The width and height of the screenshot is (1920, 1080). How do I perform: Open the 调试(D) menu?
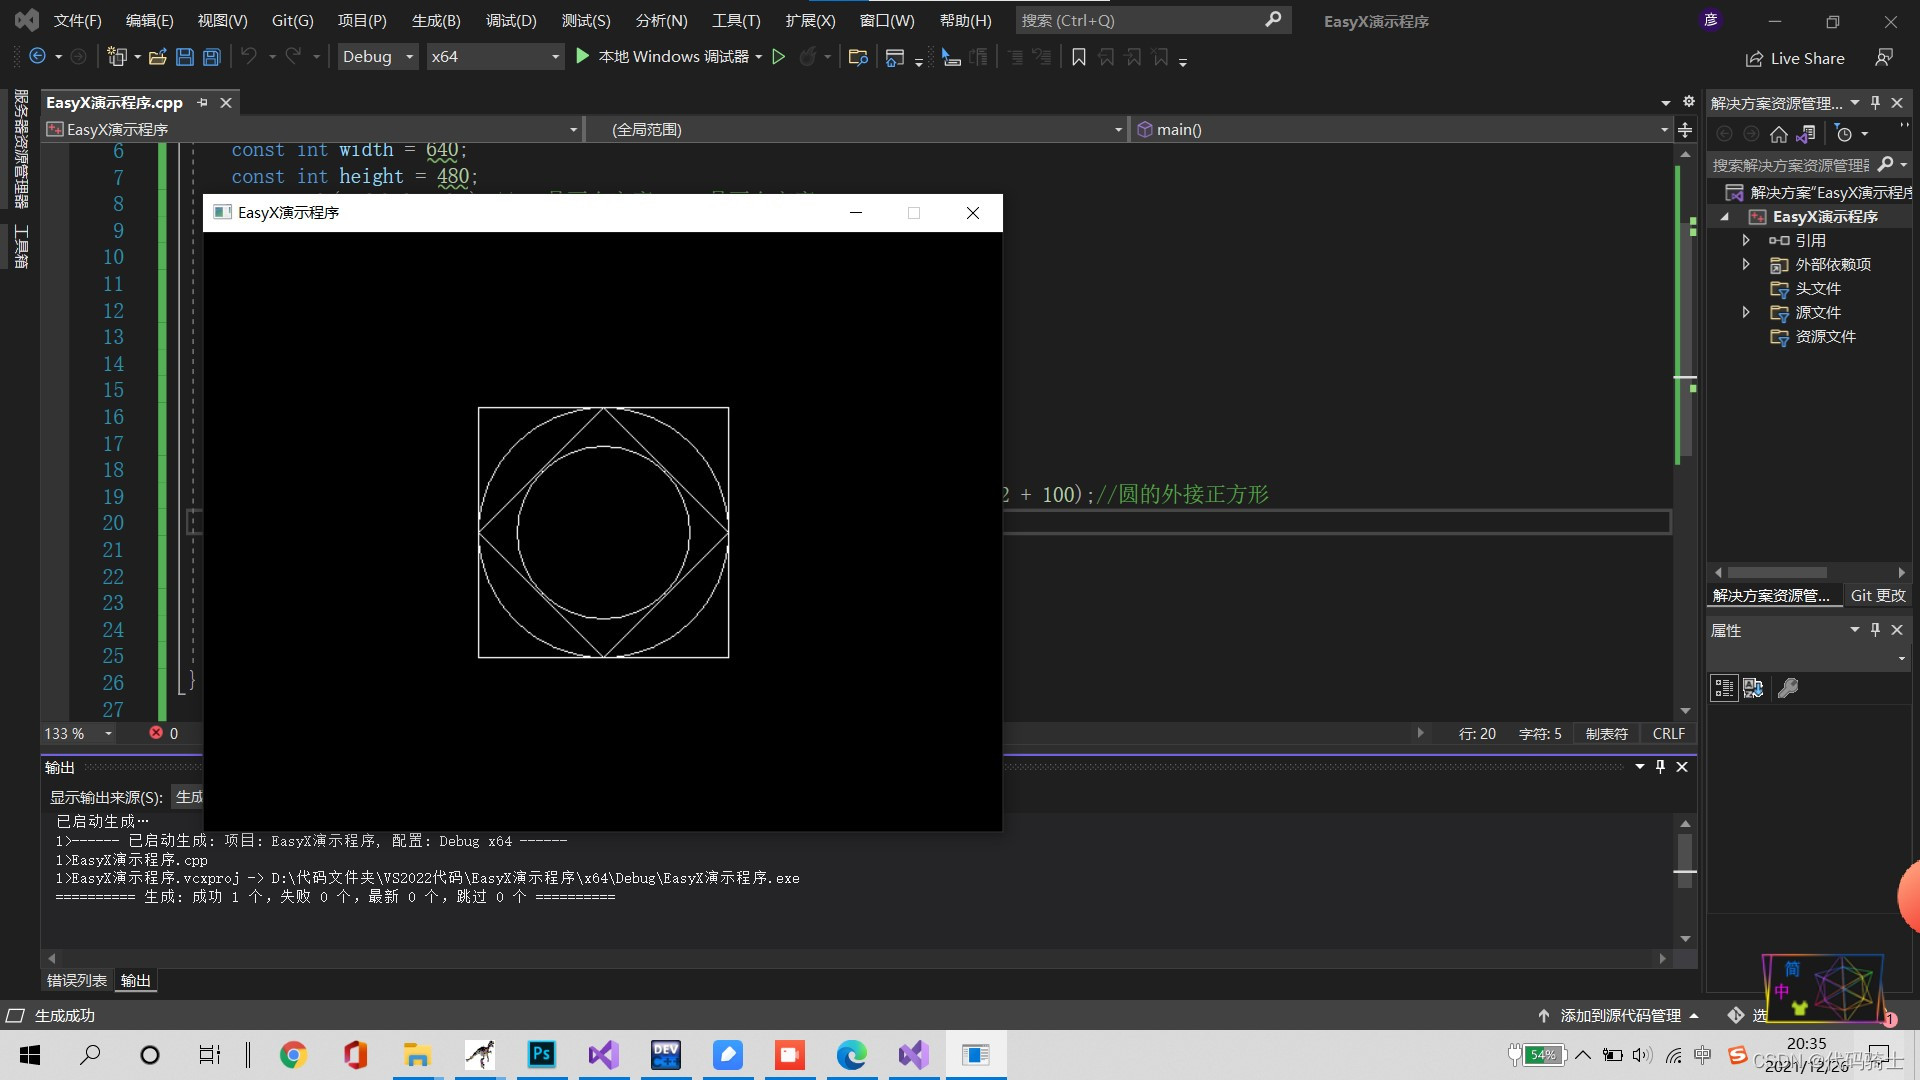pyautogui.click(x=510, y=20)
